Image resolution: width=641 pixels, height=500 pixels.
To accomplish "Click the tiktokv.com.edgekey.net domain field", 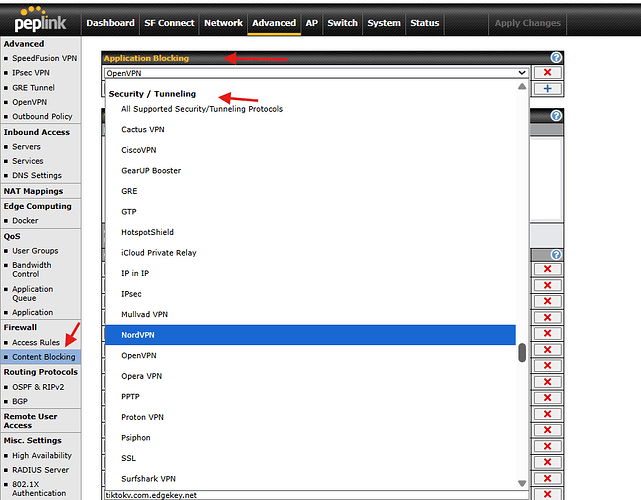I will click(316, 495).
